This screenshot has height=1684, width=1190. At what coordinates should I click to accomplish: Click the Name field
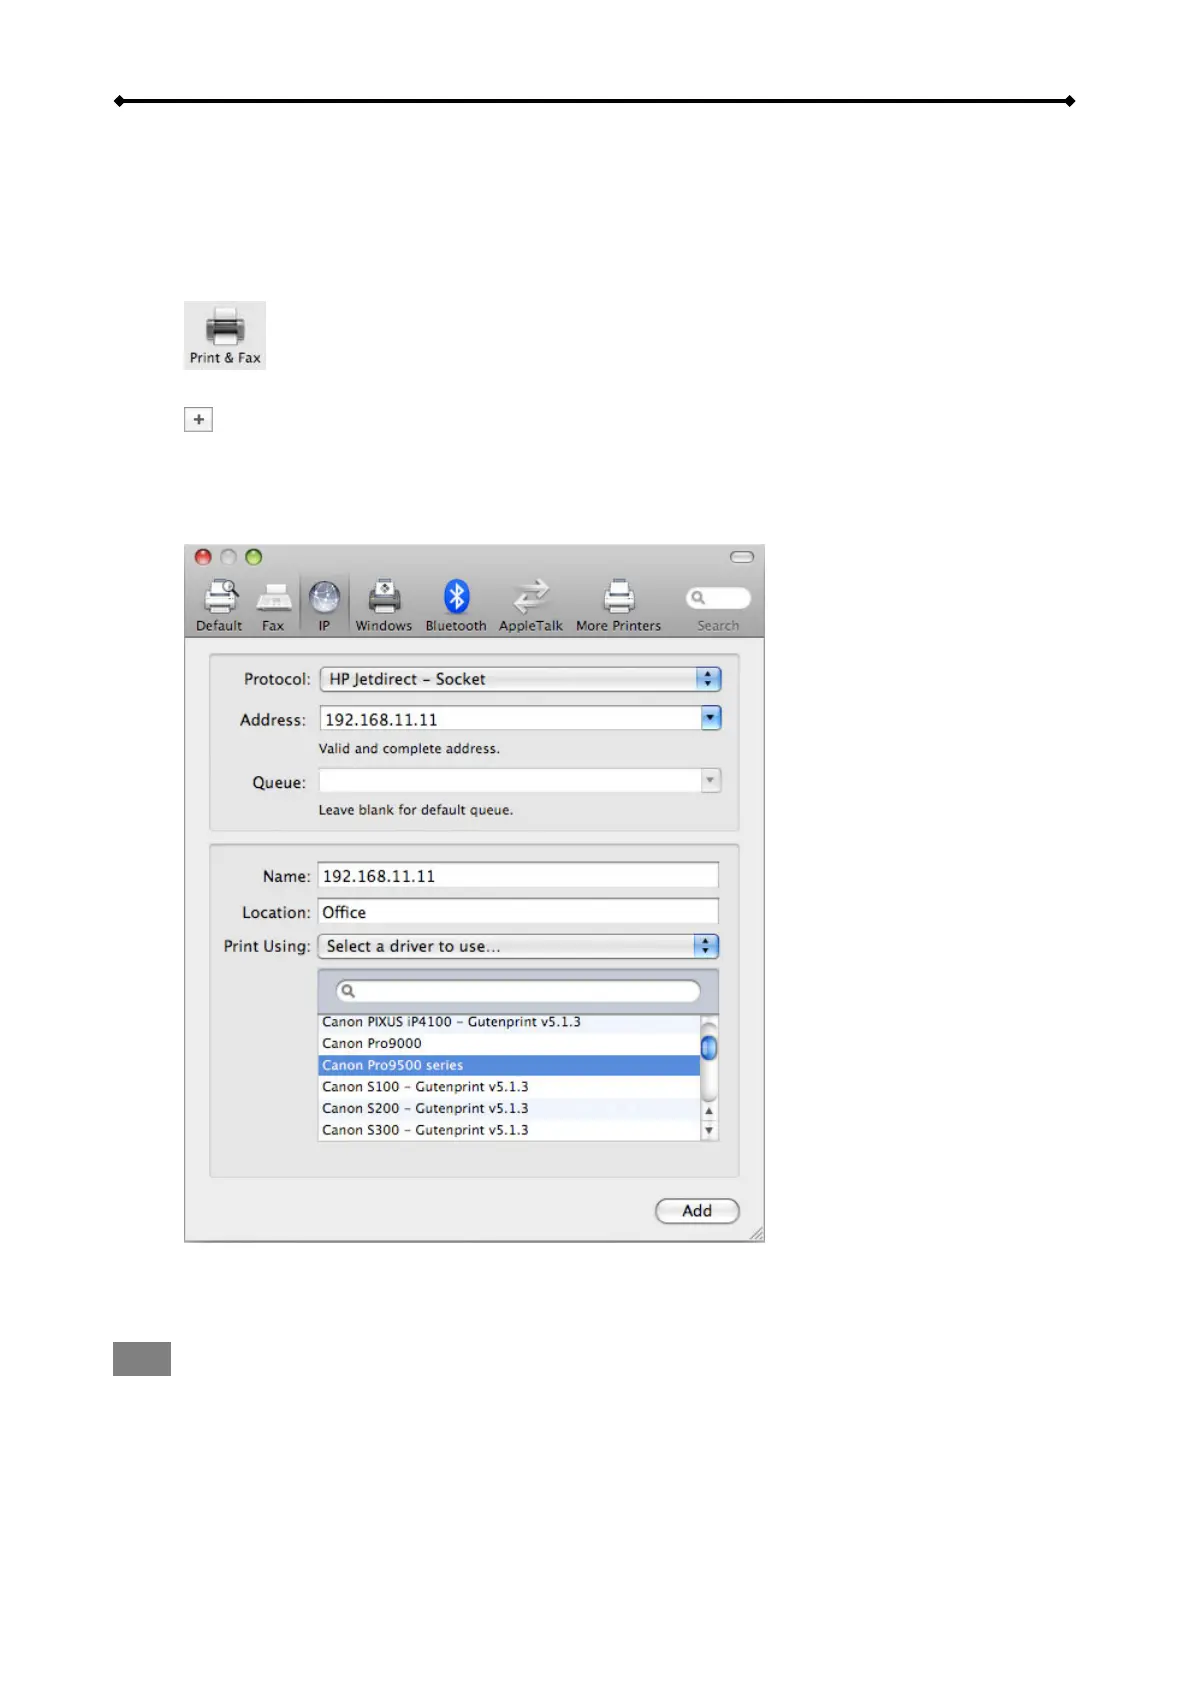pyautogui.click(x=518, y=876)
